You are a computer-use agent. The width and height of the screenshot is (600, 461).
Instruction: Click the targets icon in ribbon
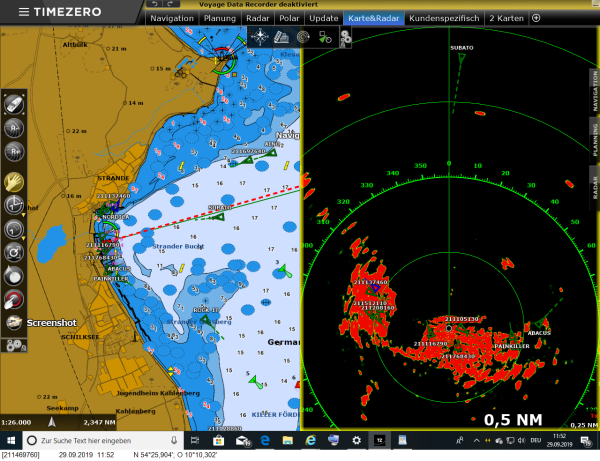click(x=325, y=37)
